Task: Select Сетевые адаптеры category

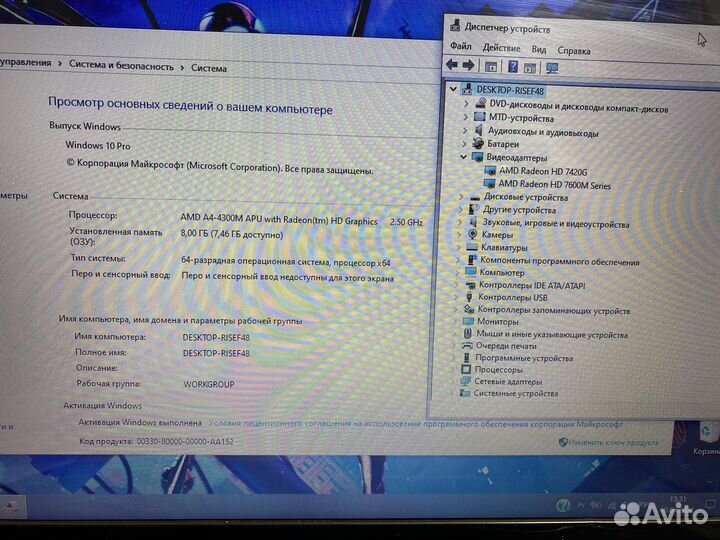Action: (508, 382)
